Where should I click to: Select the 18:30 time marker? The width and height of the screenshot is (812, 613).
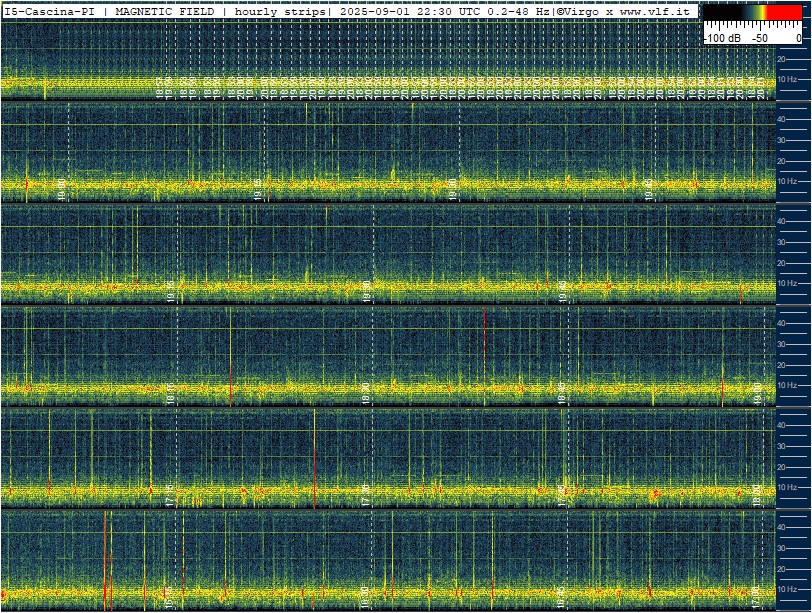pos(367,393)
